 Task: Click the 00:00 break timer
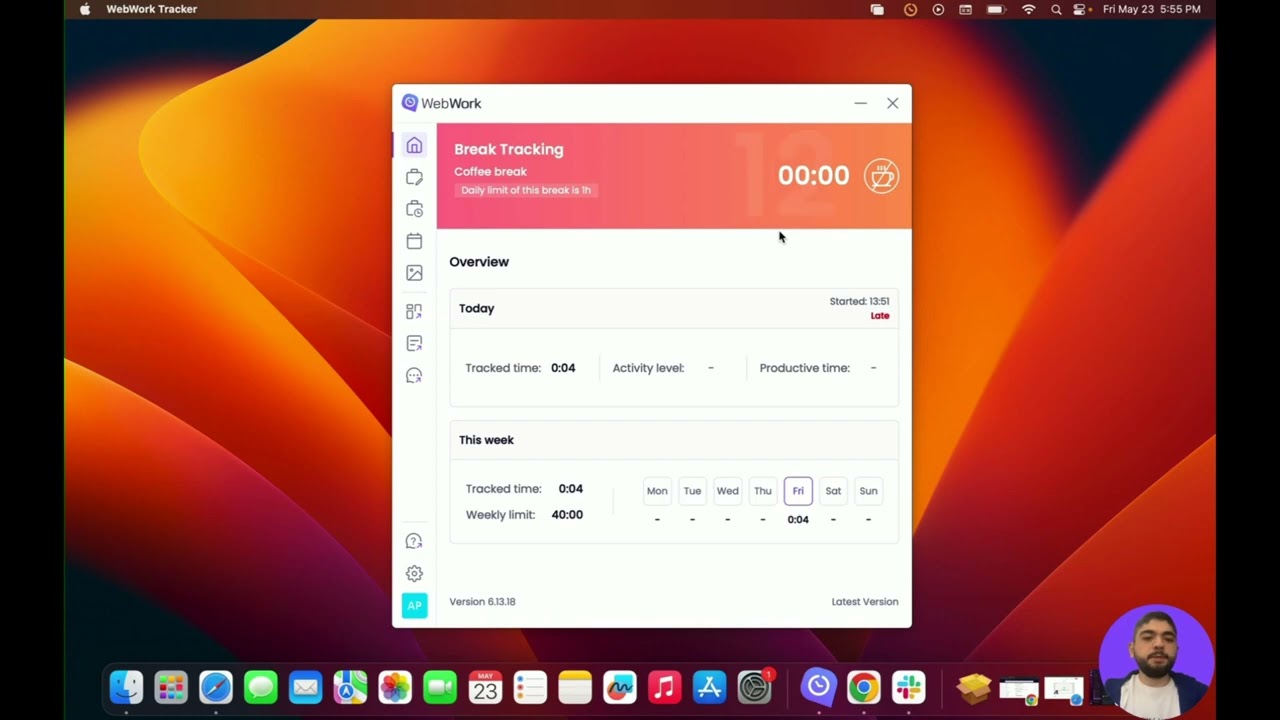(x=813, y=176)
